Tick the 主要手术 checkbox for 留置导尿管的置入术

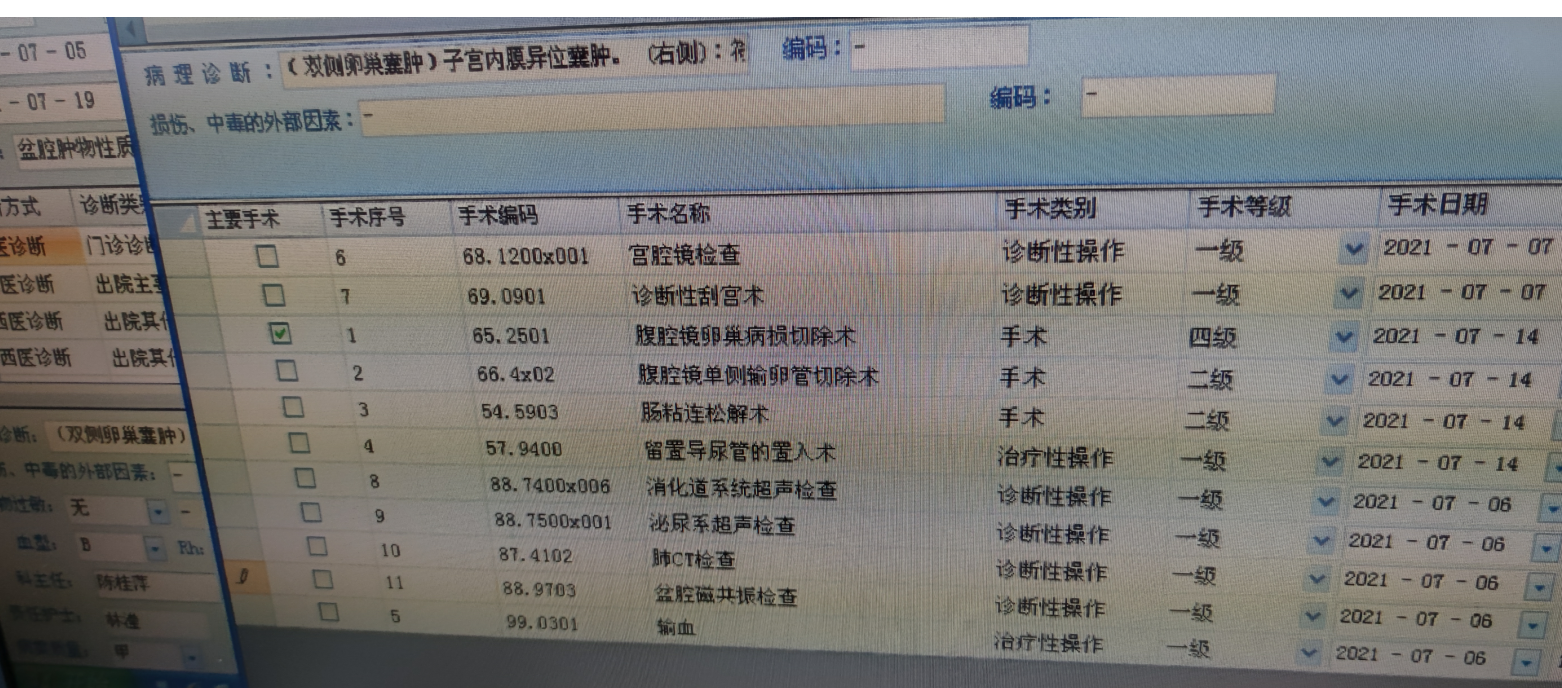pos(299,443)
